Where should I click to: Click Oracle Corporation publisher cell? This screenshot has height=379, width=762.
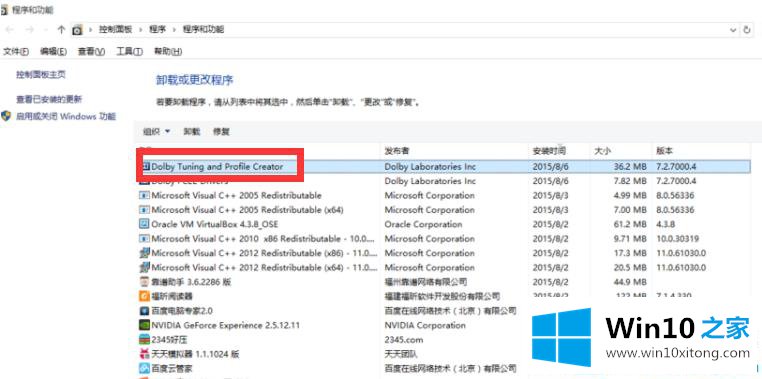click(423, 224)
